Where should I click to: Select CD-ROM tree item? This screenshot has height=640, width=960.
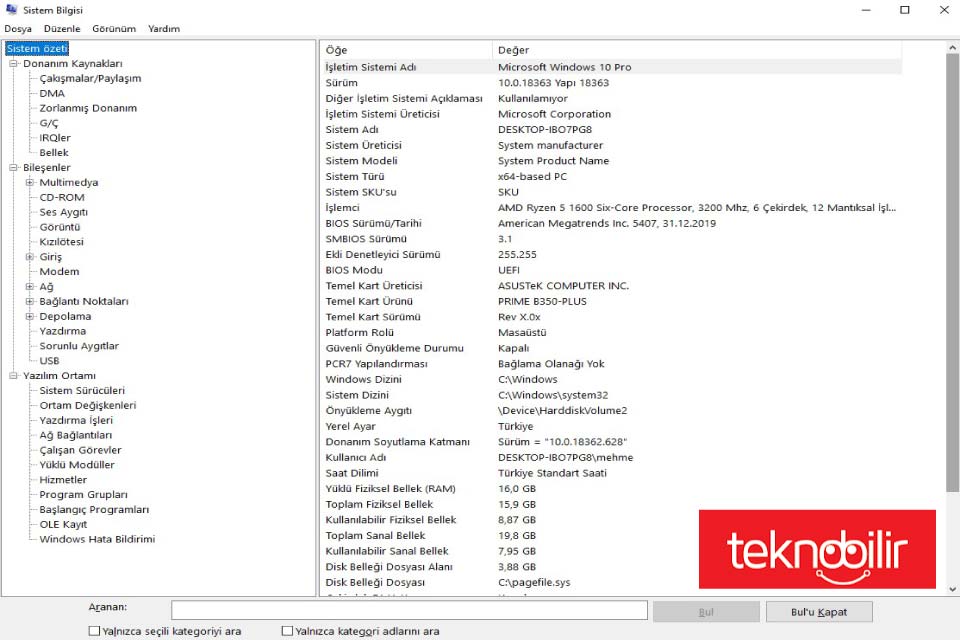(x=62, y=197)
